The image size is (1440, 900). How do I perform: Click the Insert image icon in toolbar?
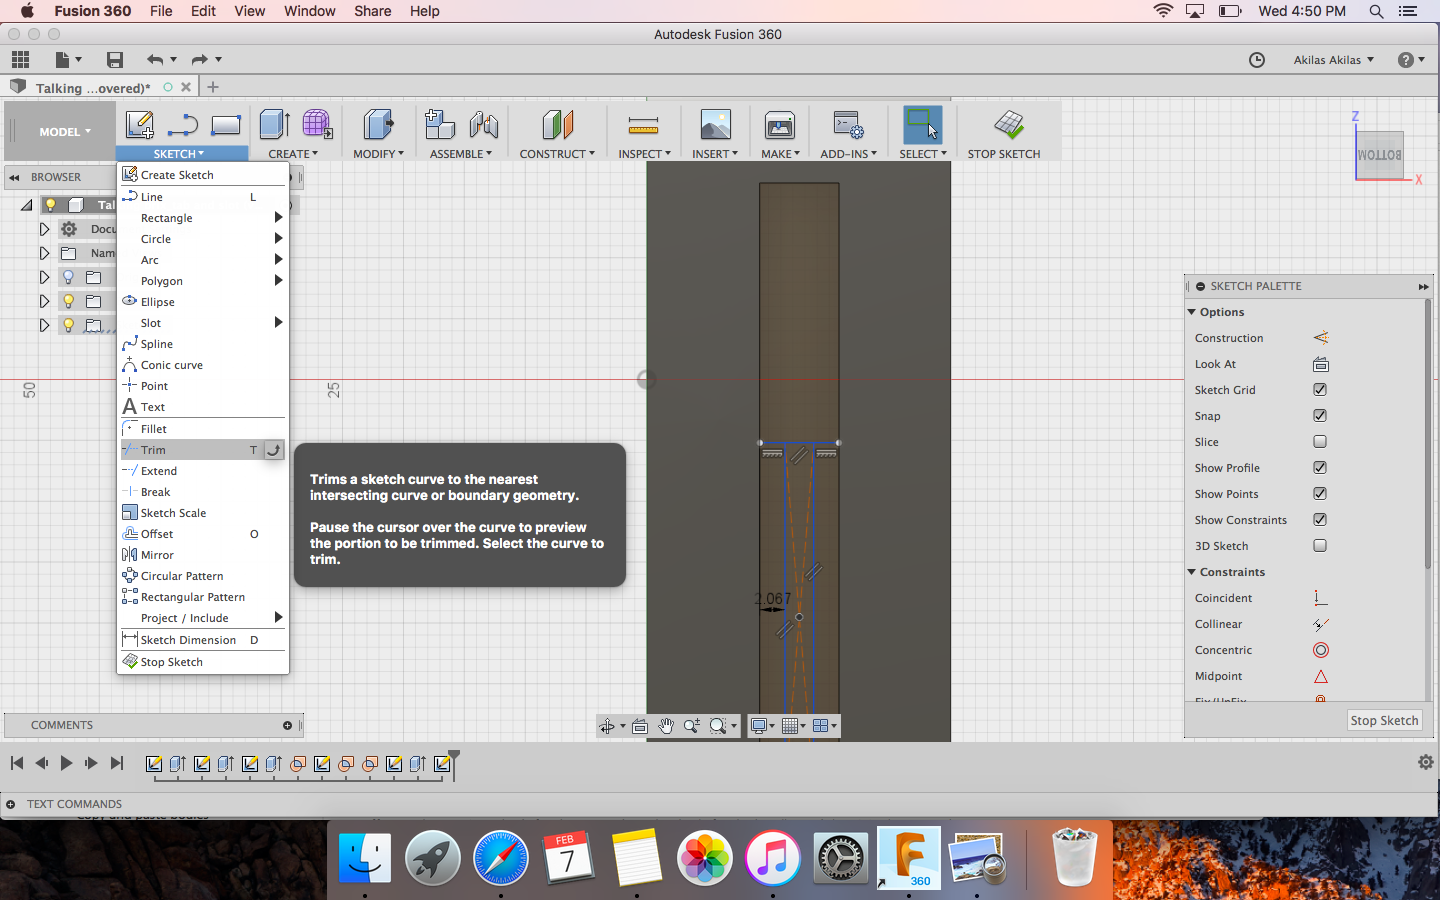point(715,126)
